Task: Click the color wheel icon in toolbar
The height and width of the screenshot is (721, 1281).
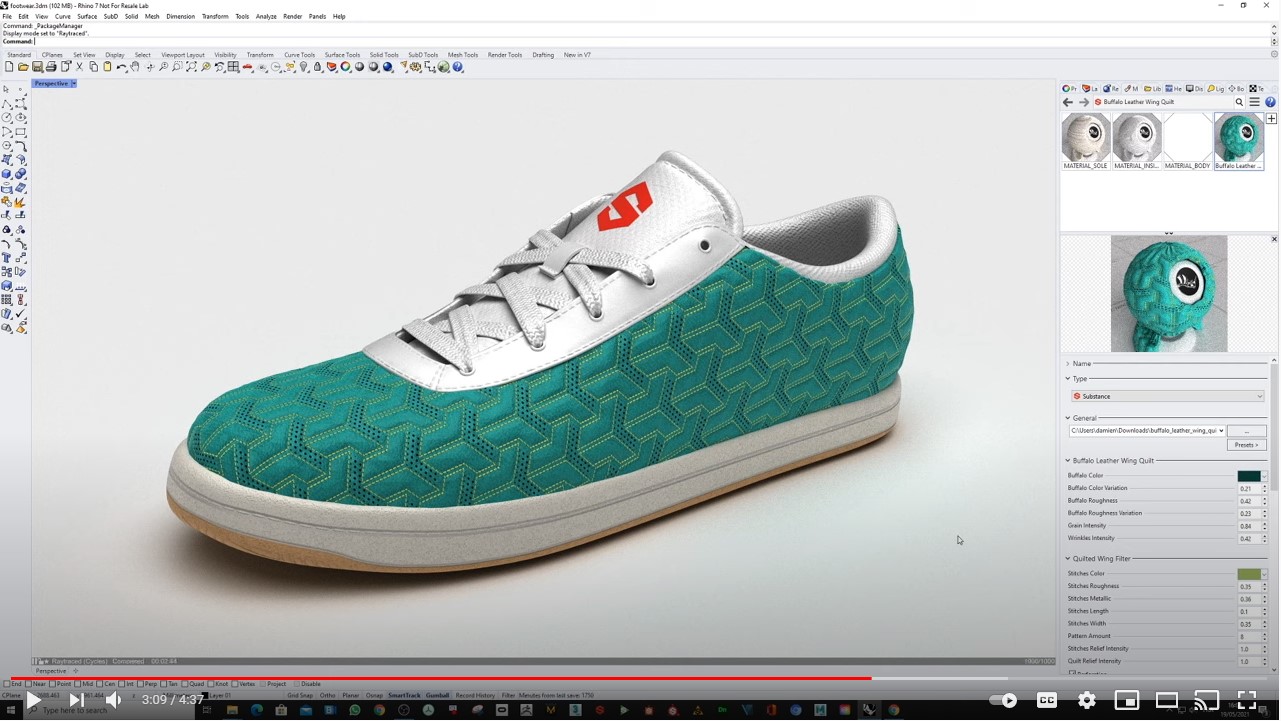Action: coord(345,67)
